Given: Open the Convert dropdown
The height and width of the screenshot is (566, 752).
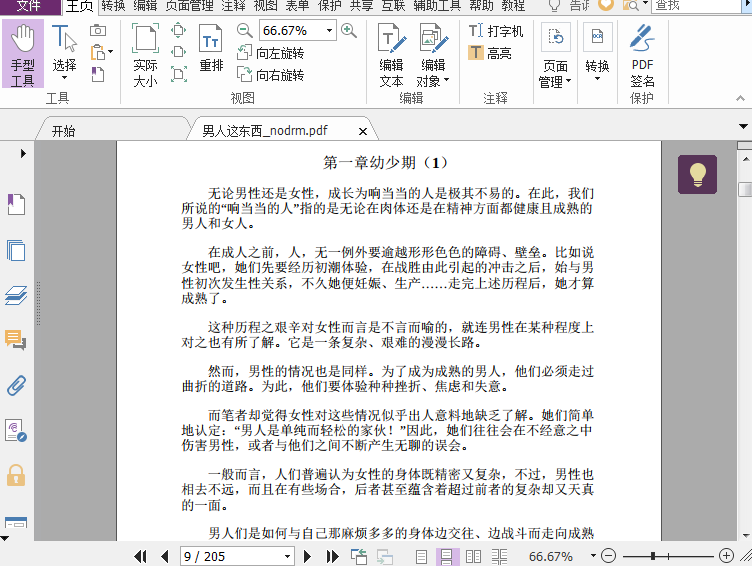Looking at the screenshot, I should (x=597, y=53).
